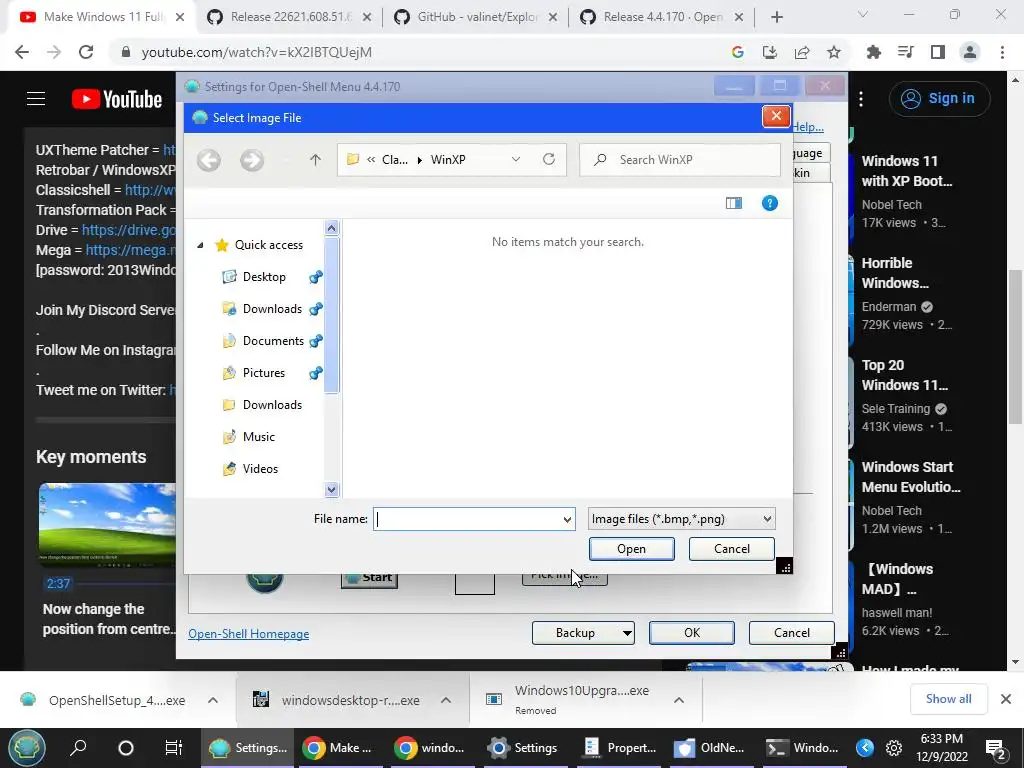Open the Chrome extensions puzzle icon
Image resolution: width=1024 pixels, height=768 pixels.
(874, 52)
